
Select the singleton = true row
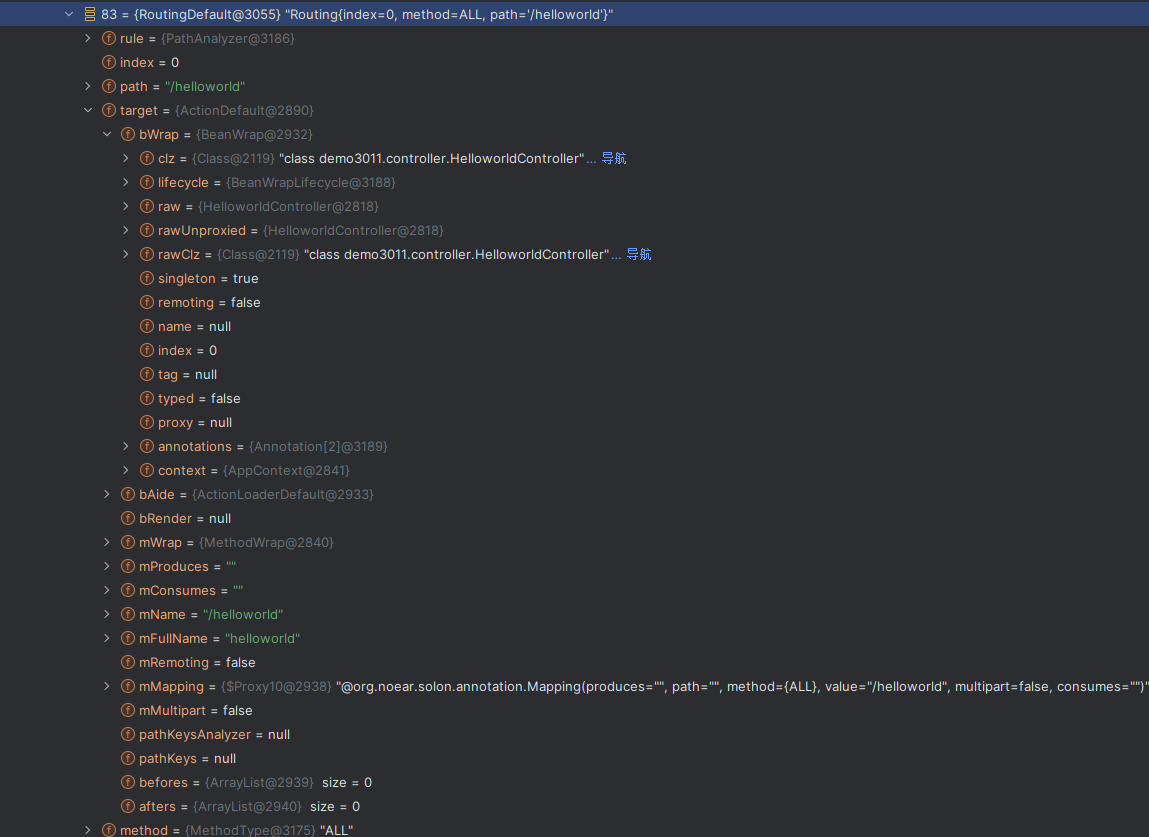(x=574, y=279)
